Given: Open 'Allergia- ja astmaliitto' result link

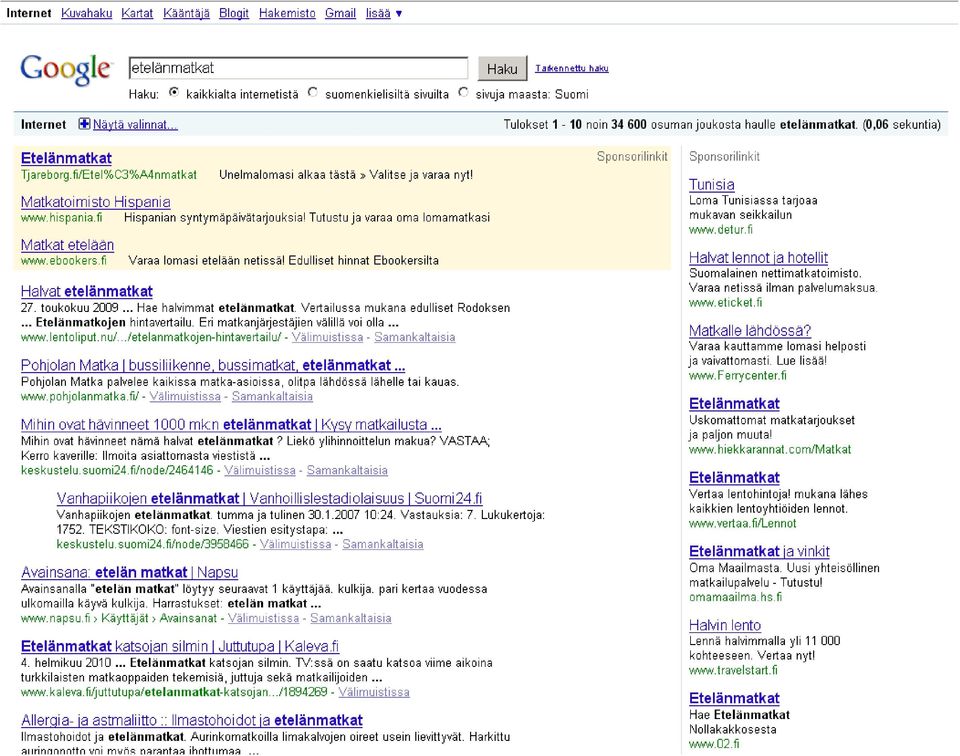Looking at the screenshot, I should click(x=192, y=720).
